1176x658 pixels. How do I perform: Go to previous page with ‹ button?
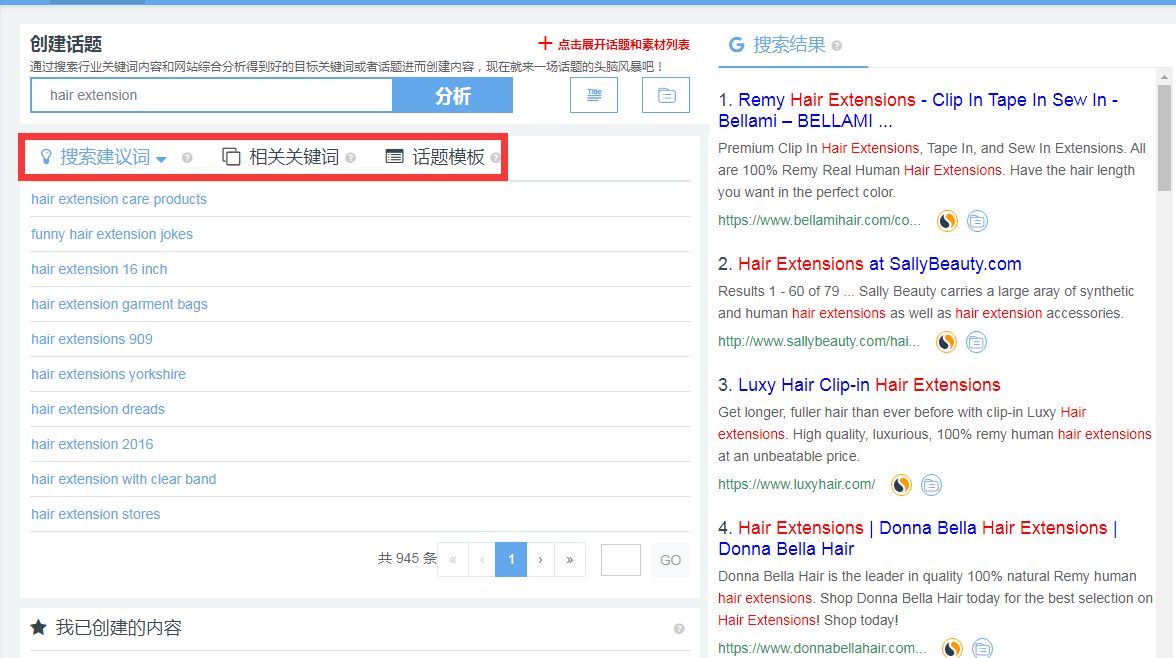(x=482, y=560)
